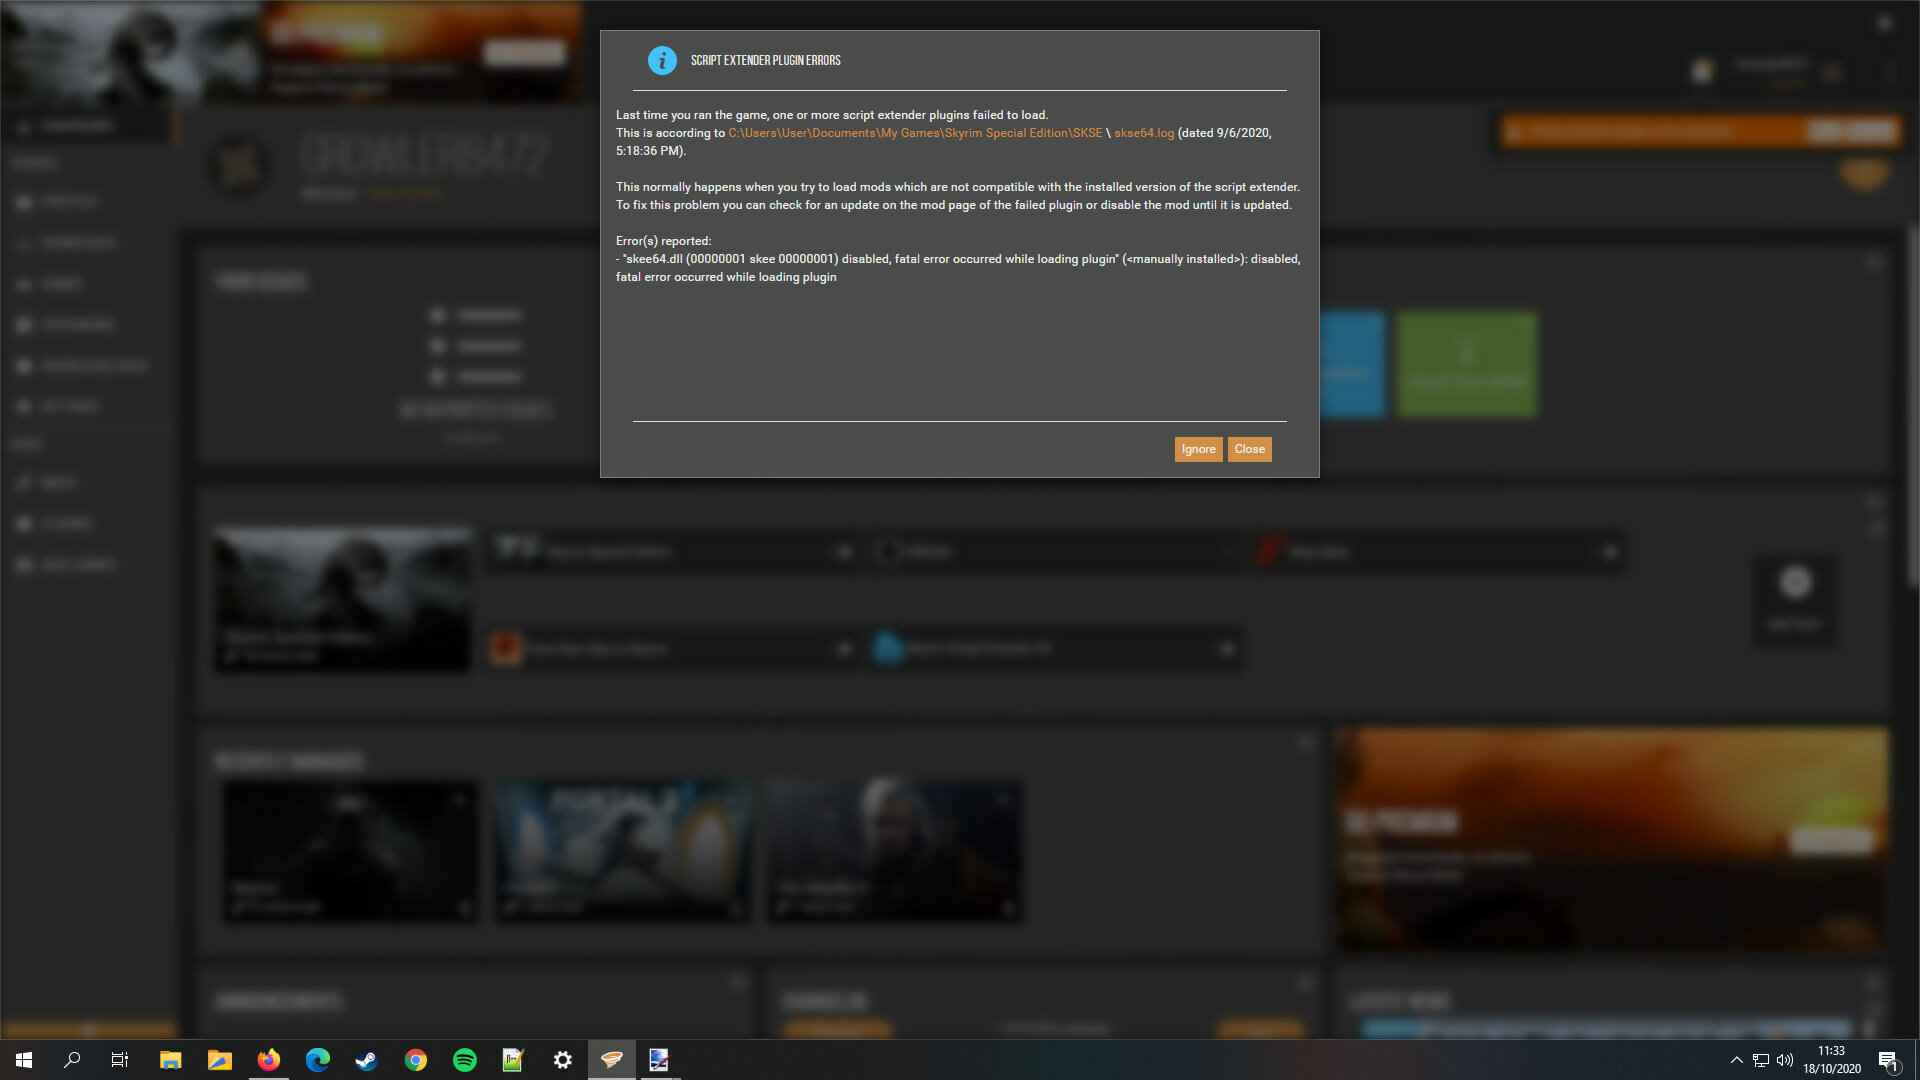The image size is (1920, 1080).
Task: Open File Explorer with the blue-stand folder icon
Action: (170, 1060)
